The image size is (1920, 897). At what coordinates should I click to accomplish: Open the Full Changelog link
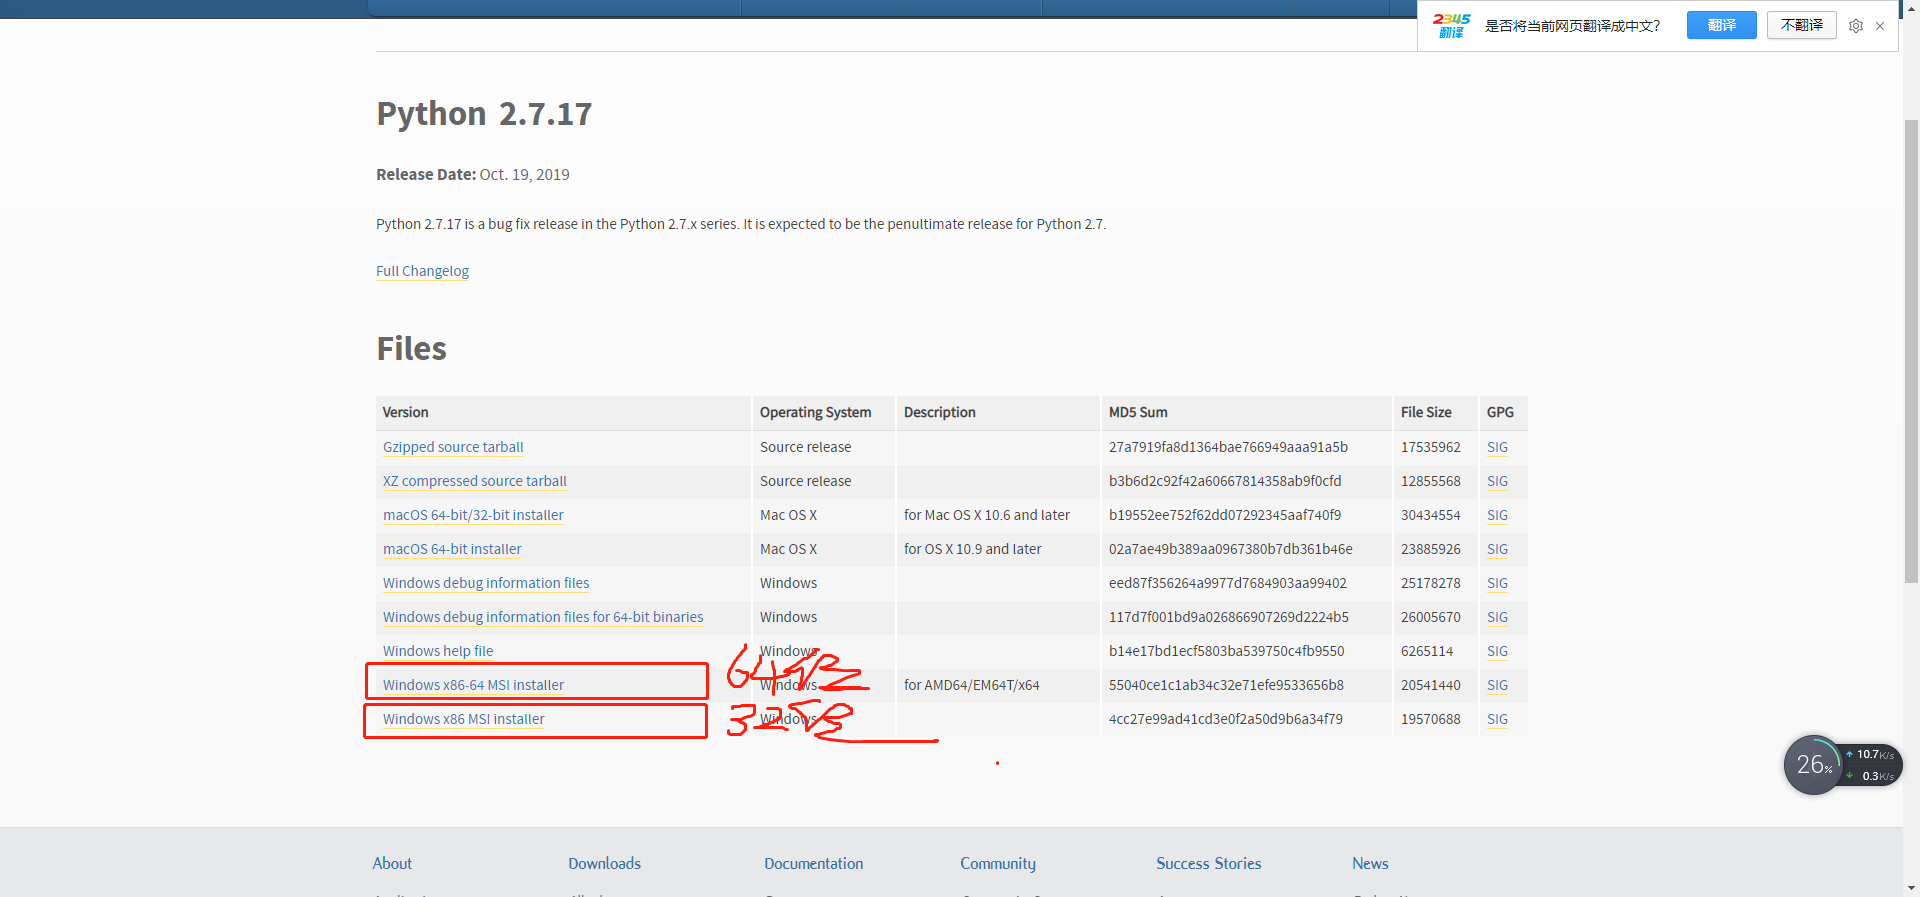422,271
